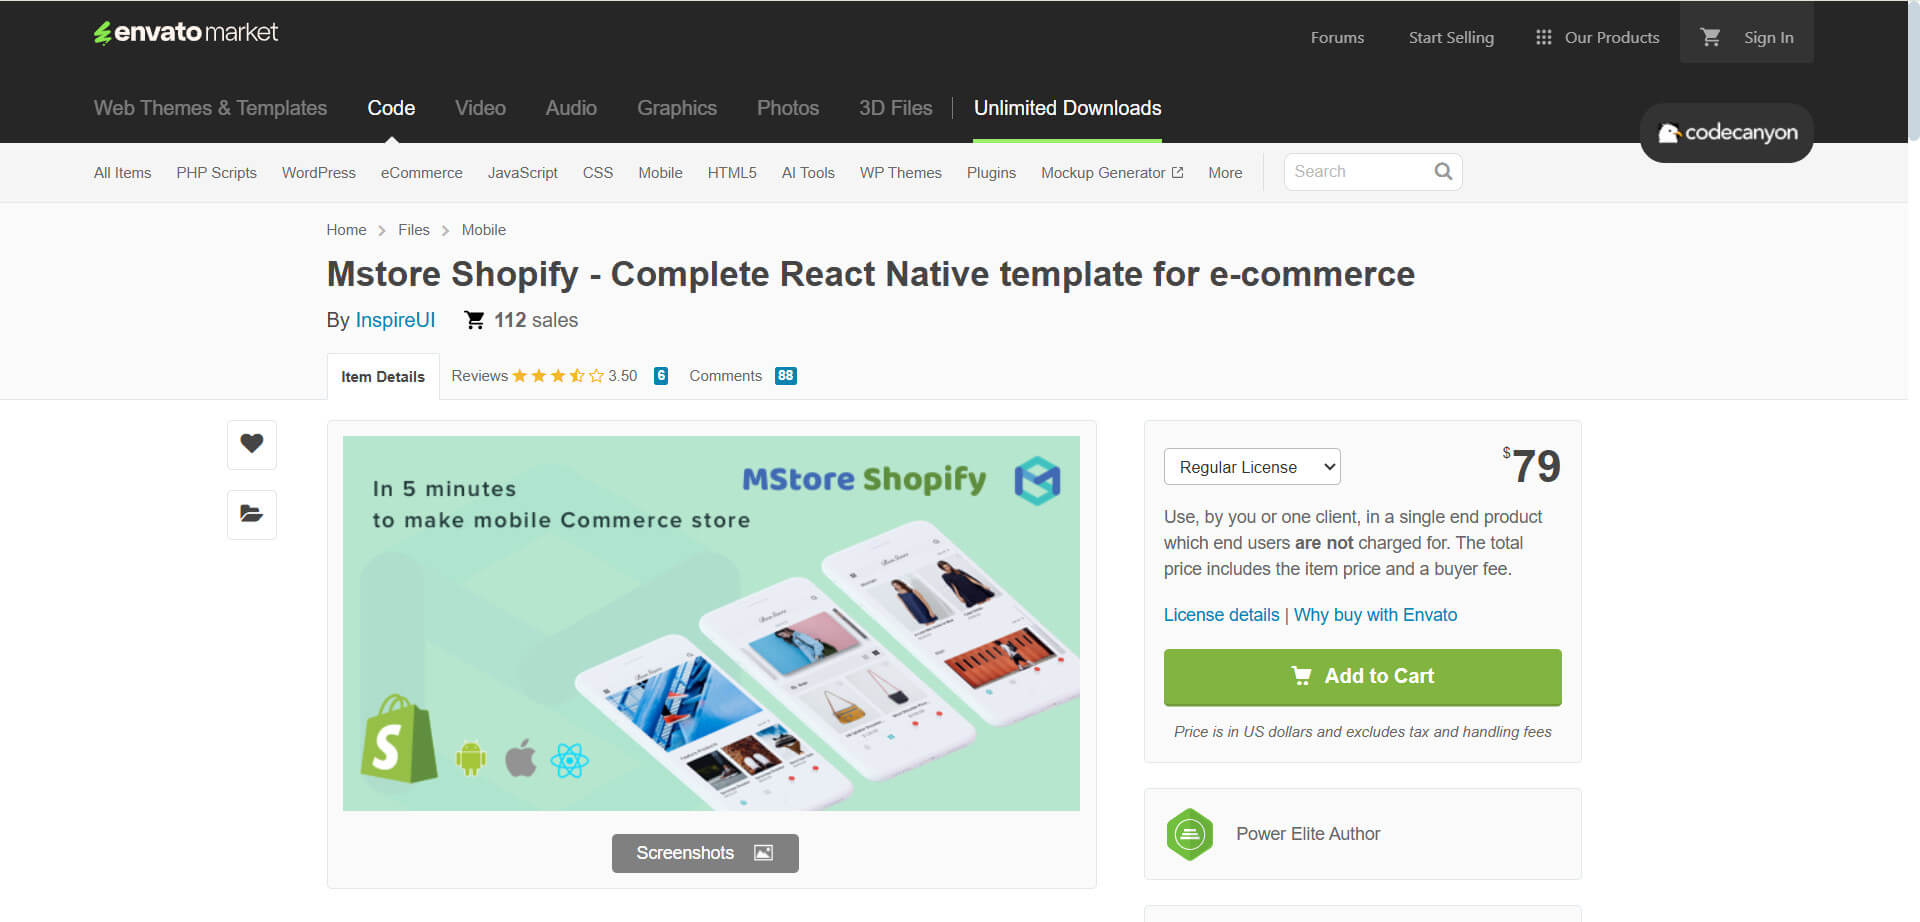
Task: Open Mobile category in subnavigation
Action: [x=660, y=173]
